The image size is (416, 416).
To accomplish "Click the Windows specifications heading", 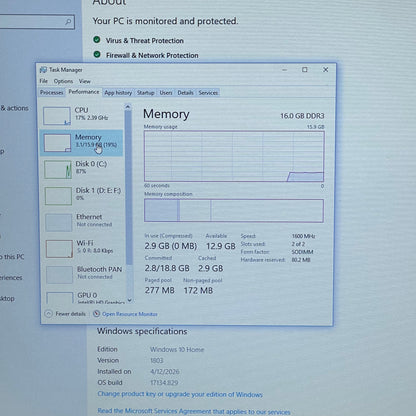I will tap(142, 331).
